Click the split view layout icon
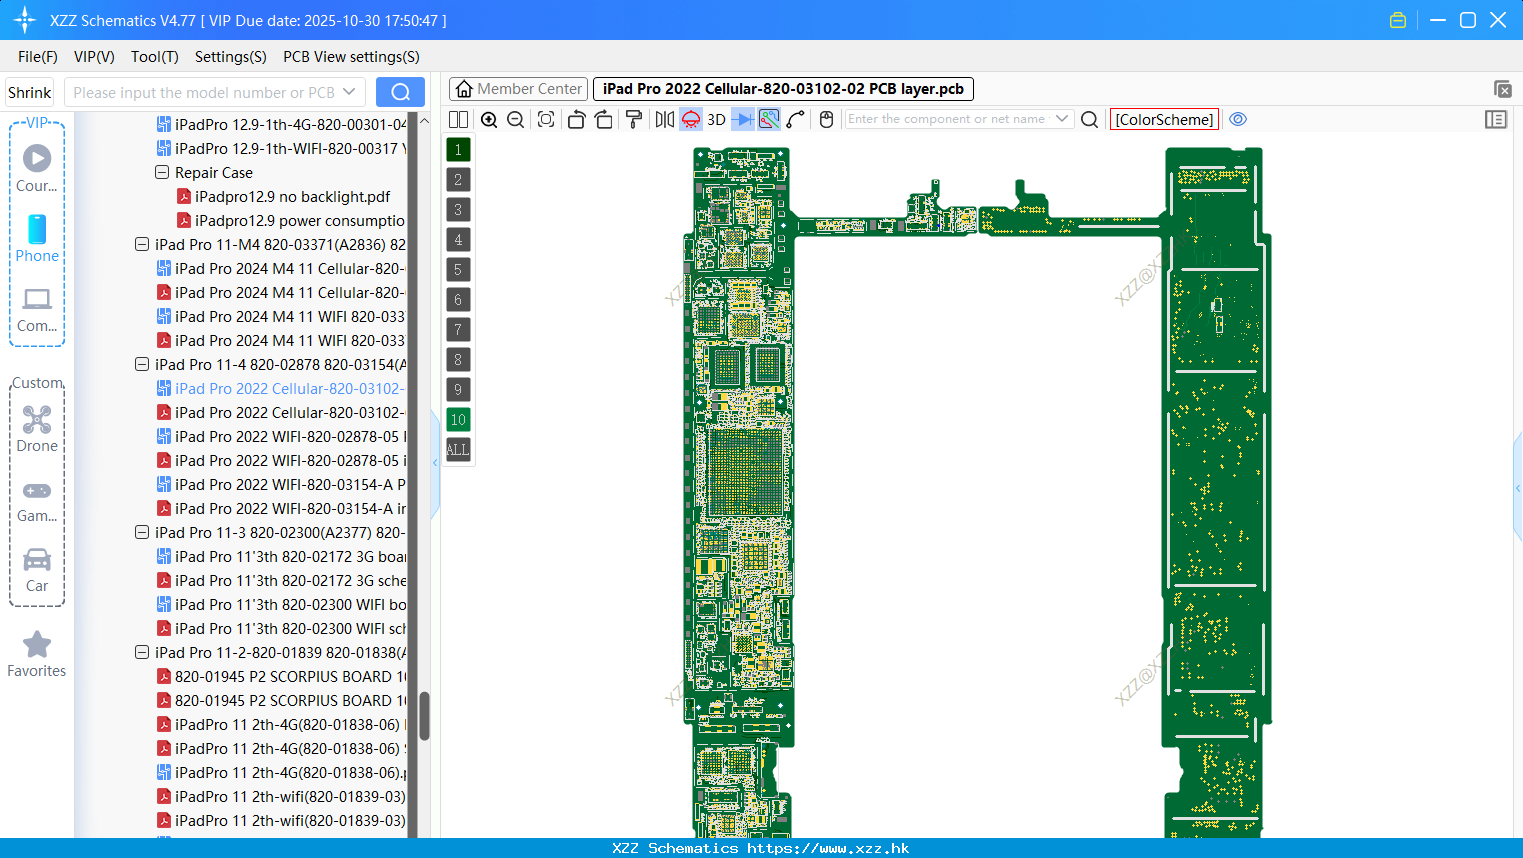This screenshot has width=1523, height=858. pyautogui.click(x=458, y=119)
